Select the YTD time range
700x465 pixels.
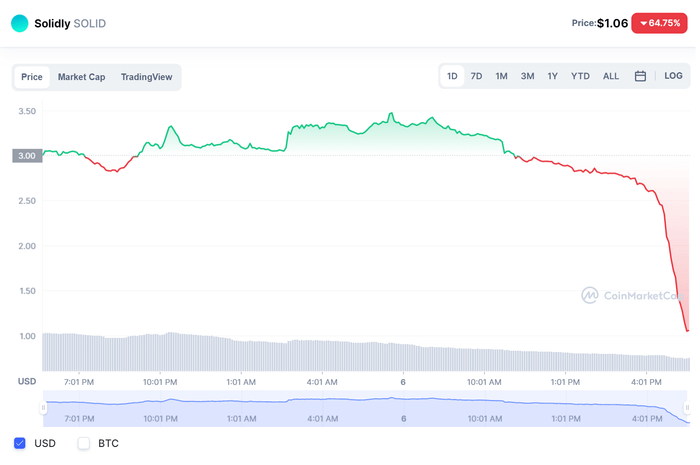(x=580, y=76)
